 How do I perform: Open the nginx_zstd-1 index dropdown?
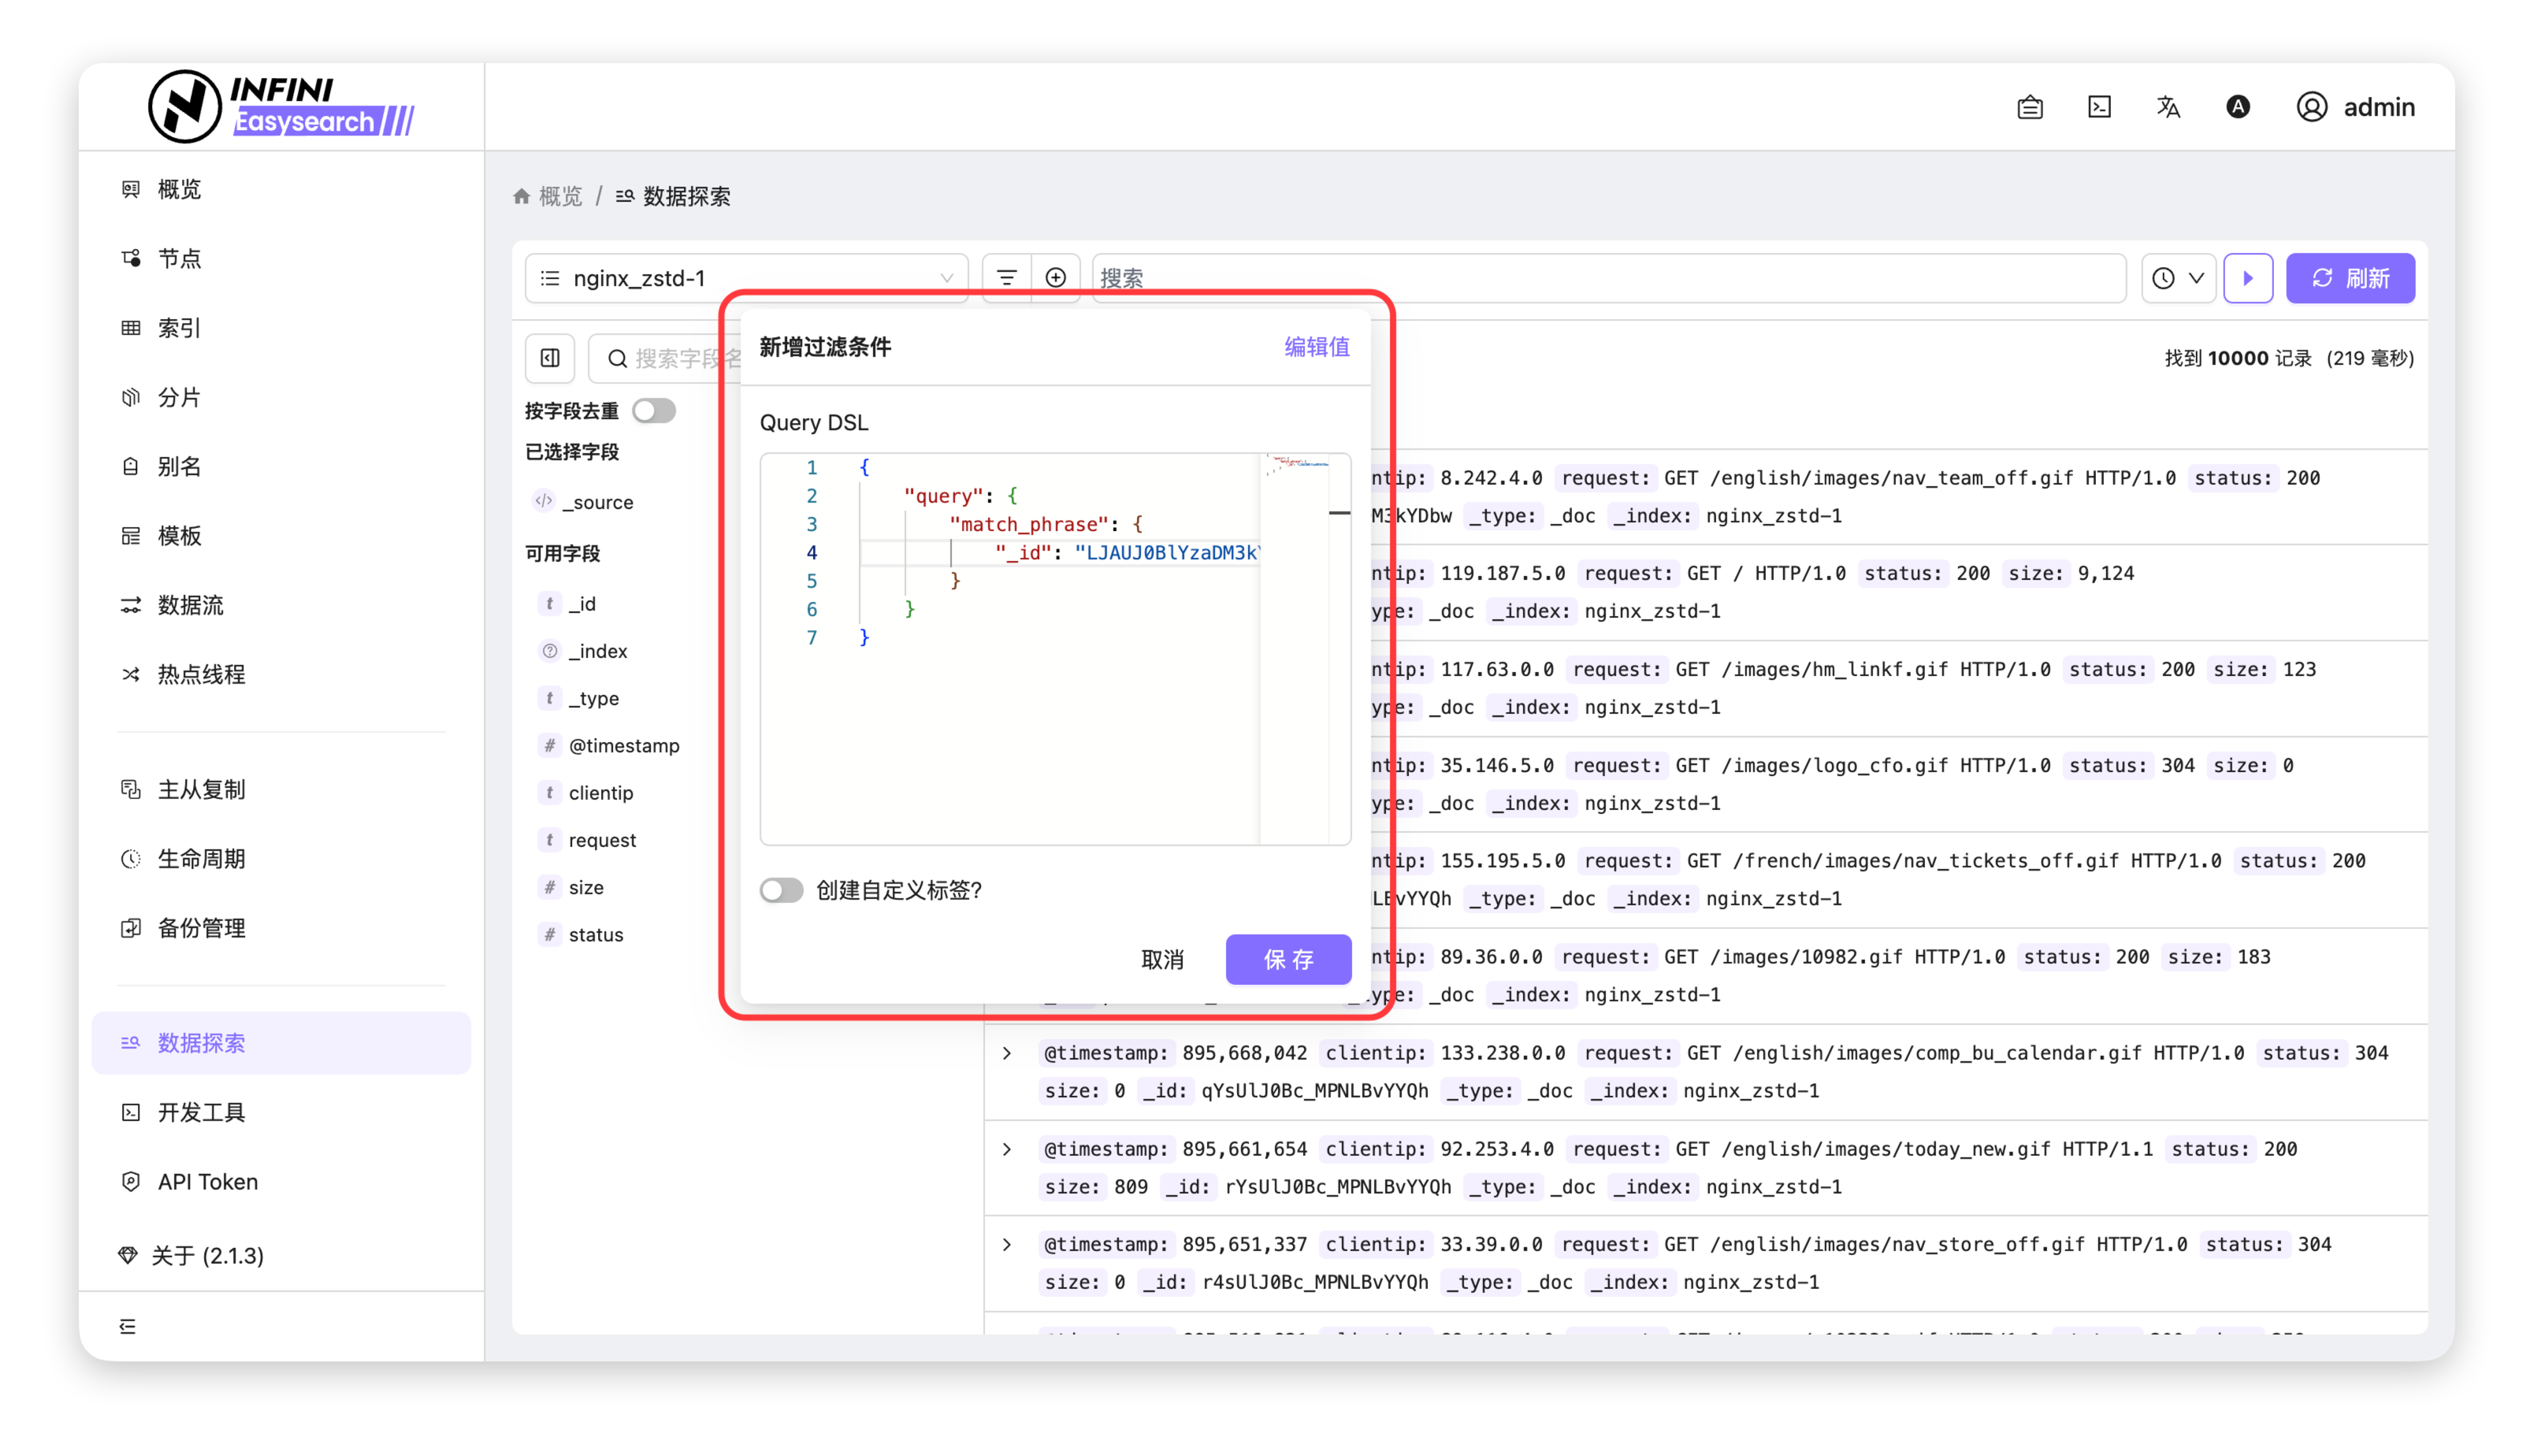tap(745, 278)
